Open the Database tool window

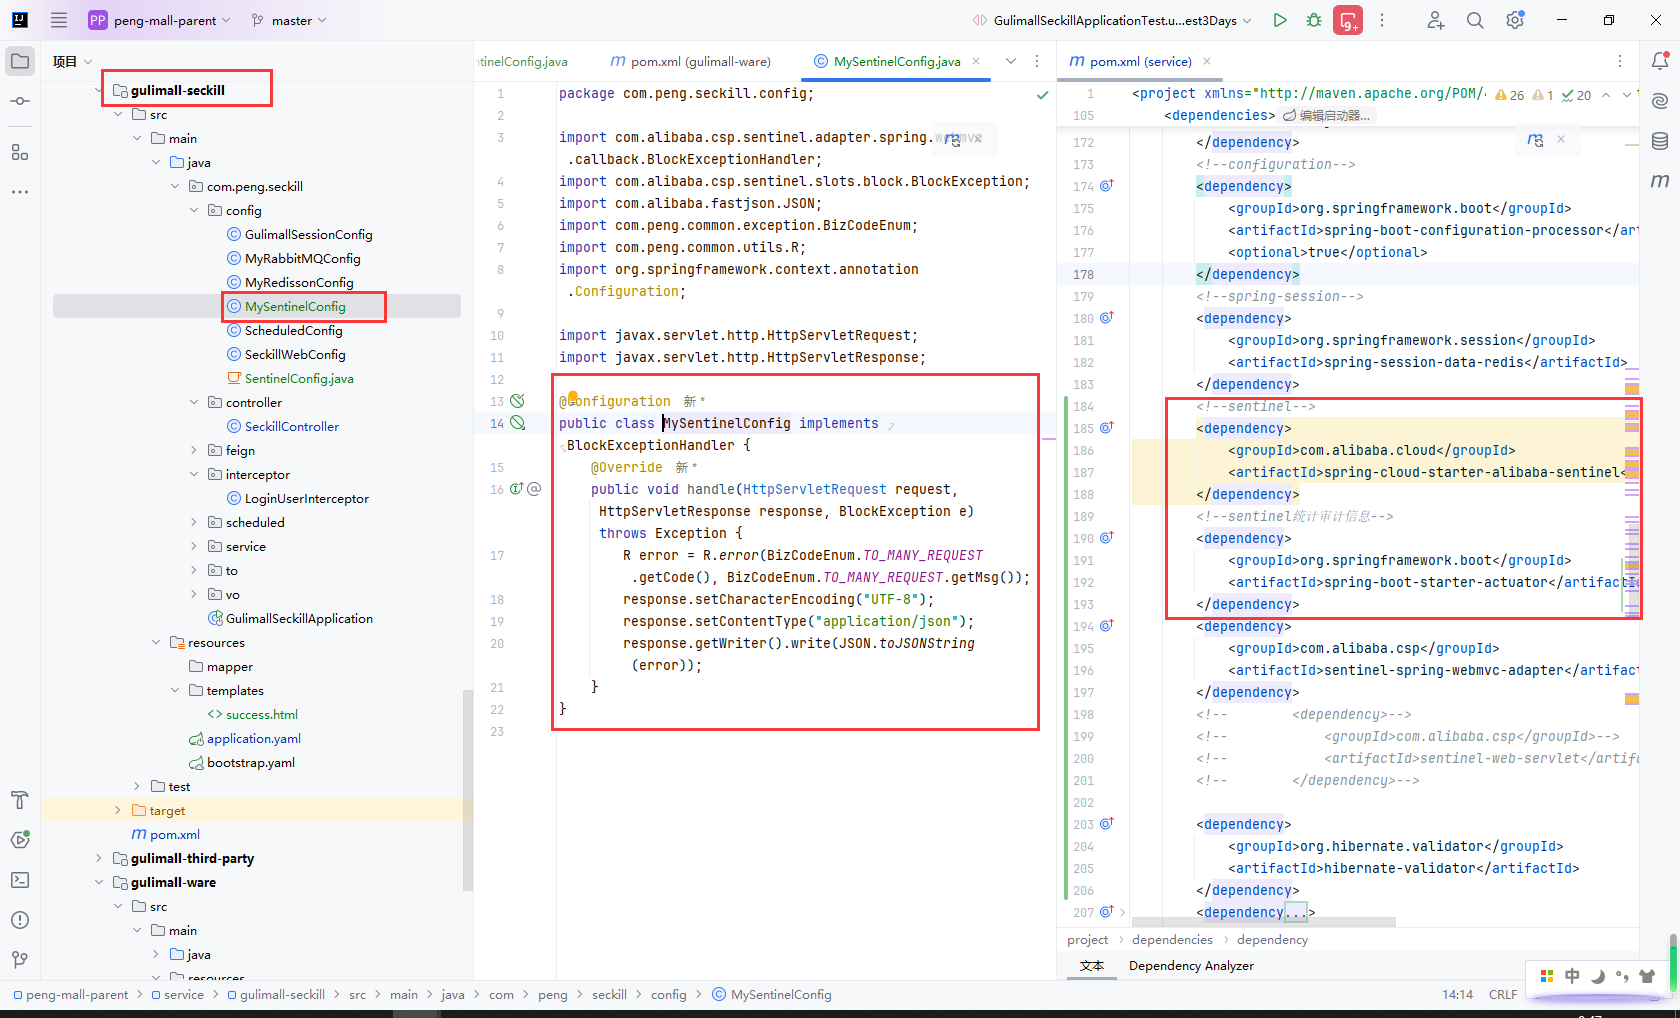1660,141
